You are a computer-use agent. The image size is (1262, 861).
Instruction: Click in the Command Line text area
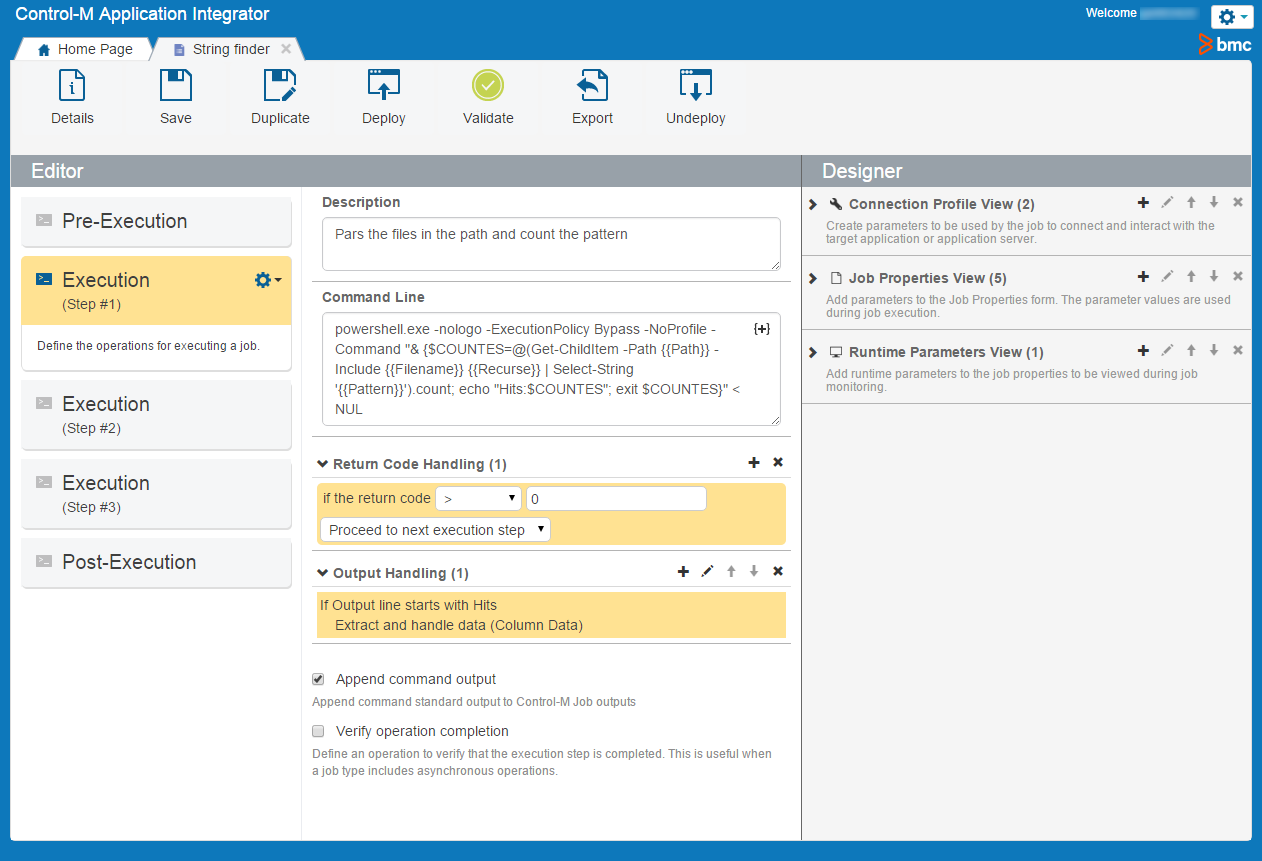tap(551, 369)
